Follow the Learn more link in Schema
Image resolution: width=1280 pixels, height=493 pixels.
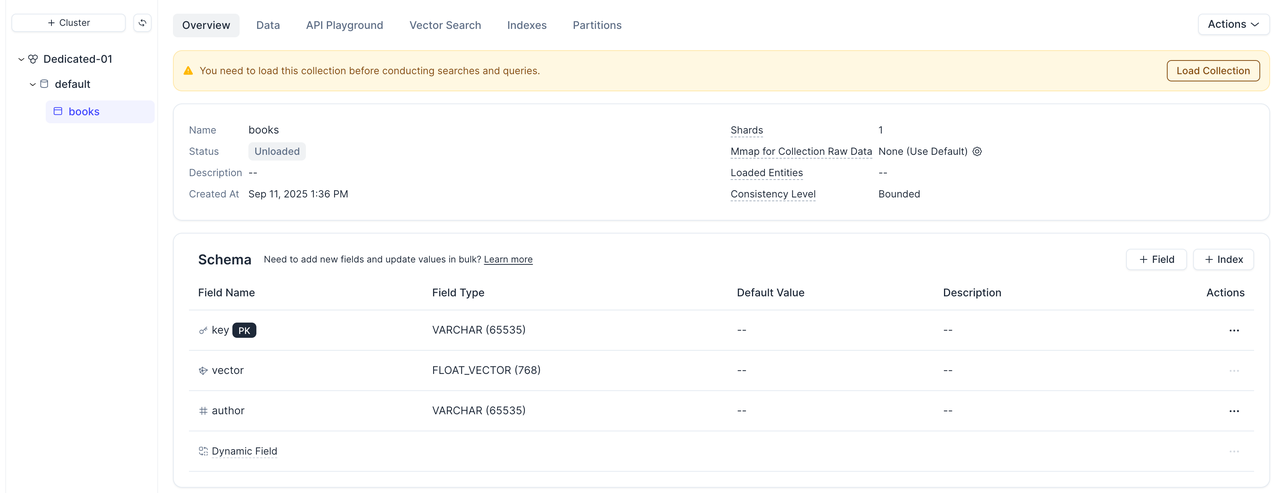tap(508, 260)
